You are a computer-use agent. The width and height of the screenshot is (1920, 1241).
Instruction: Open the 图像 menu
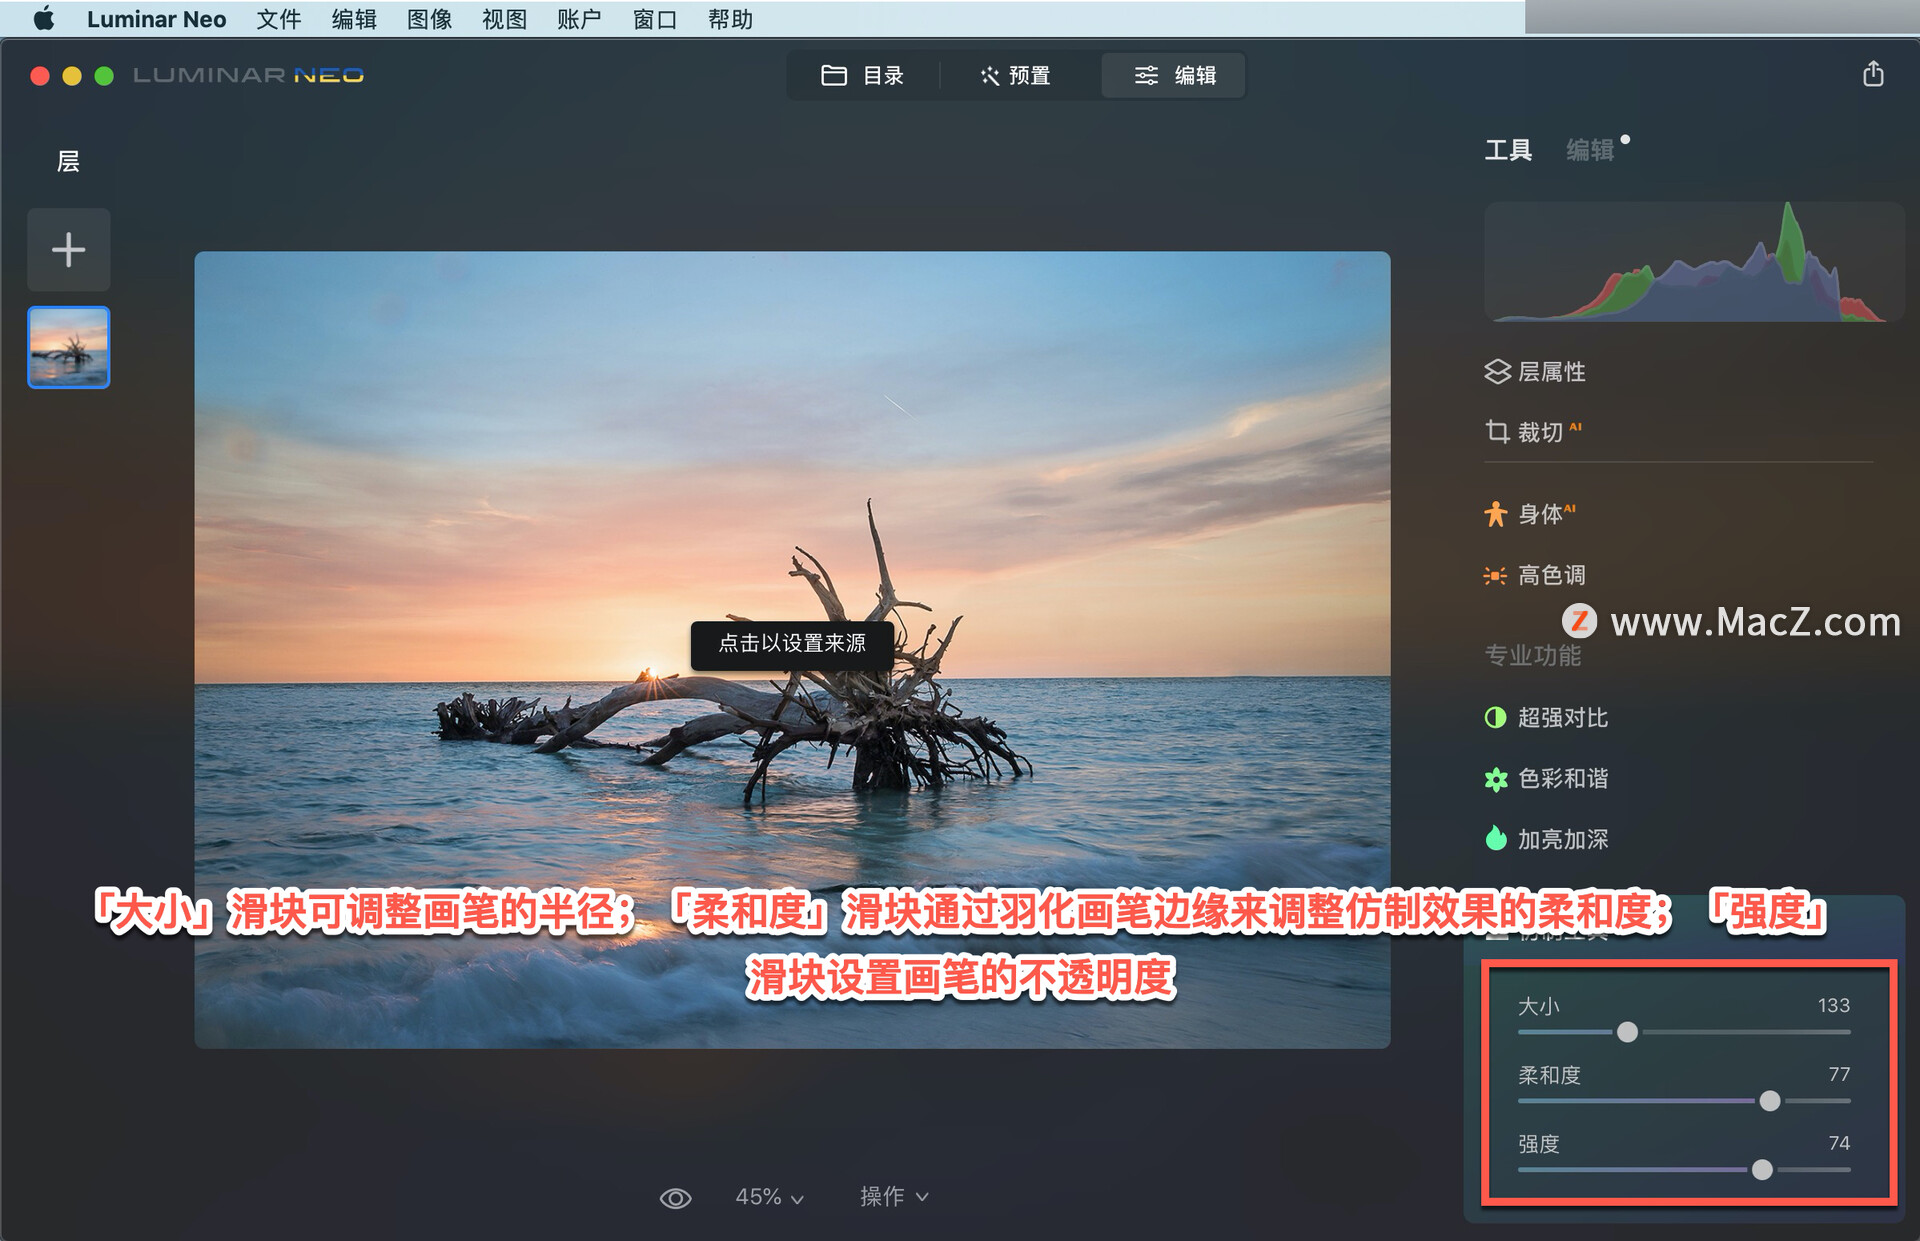429,19
